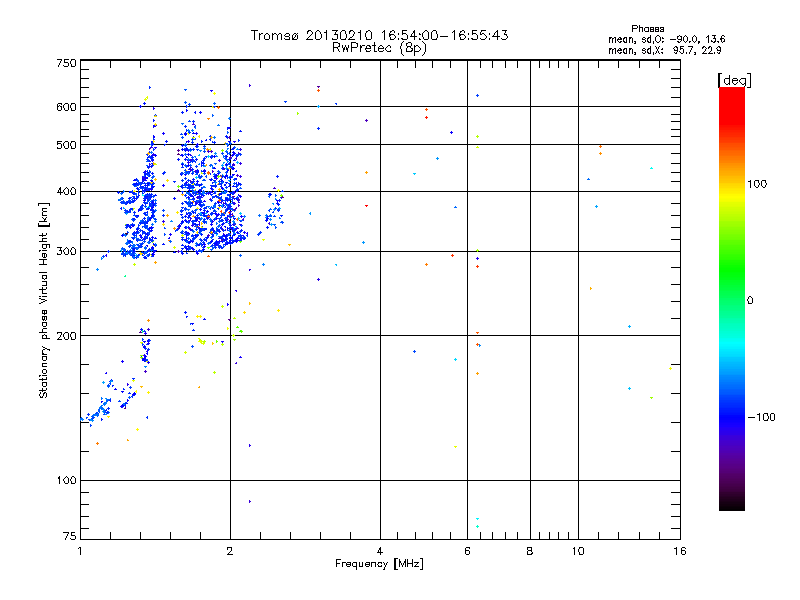The height and width of the screenshot is (600, 800).
Task: Click the 'mean, sd,O: -90.0, 13.6' line
Action: coord(666,39)
